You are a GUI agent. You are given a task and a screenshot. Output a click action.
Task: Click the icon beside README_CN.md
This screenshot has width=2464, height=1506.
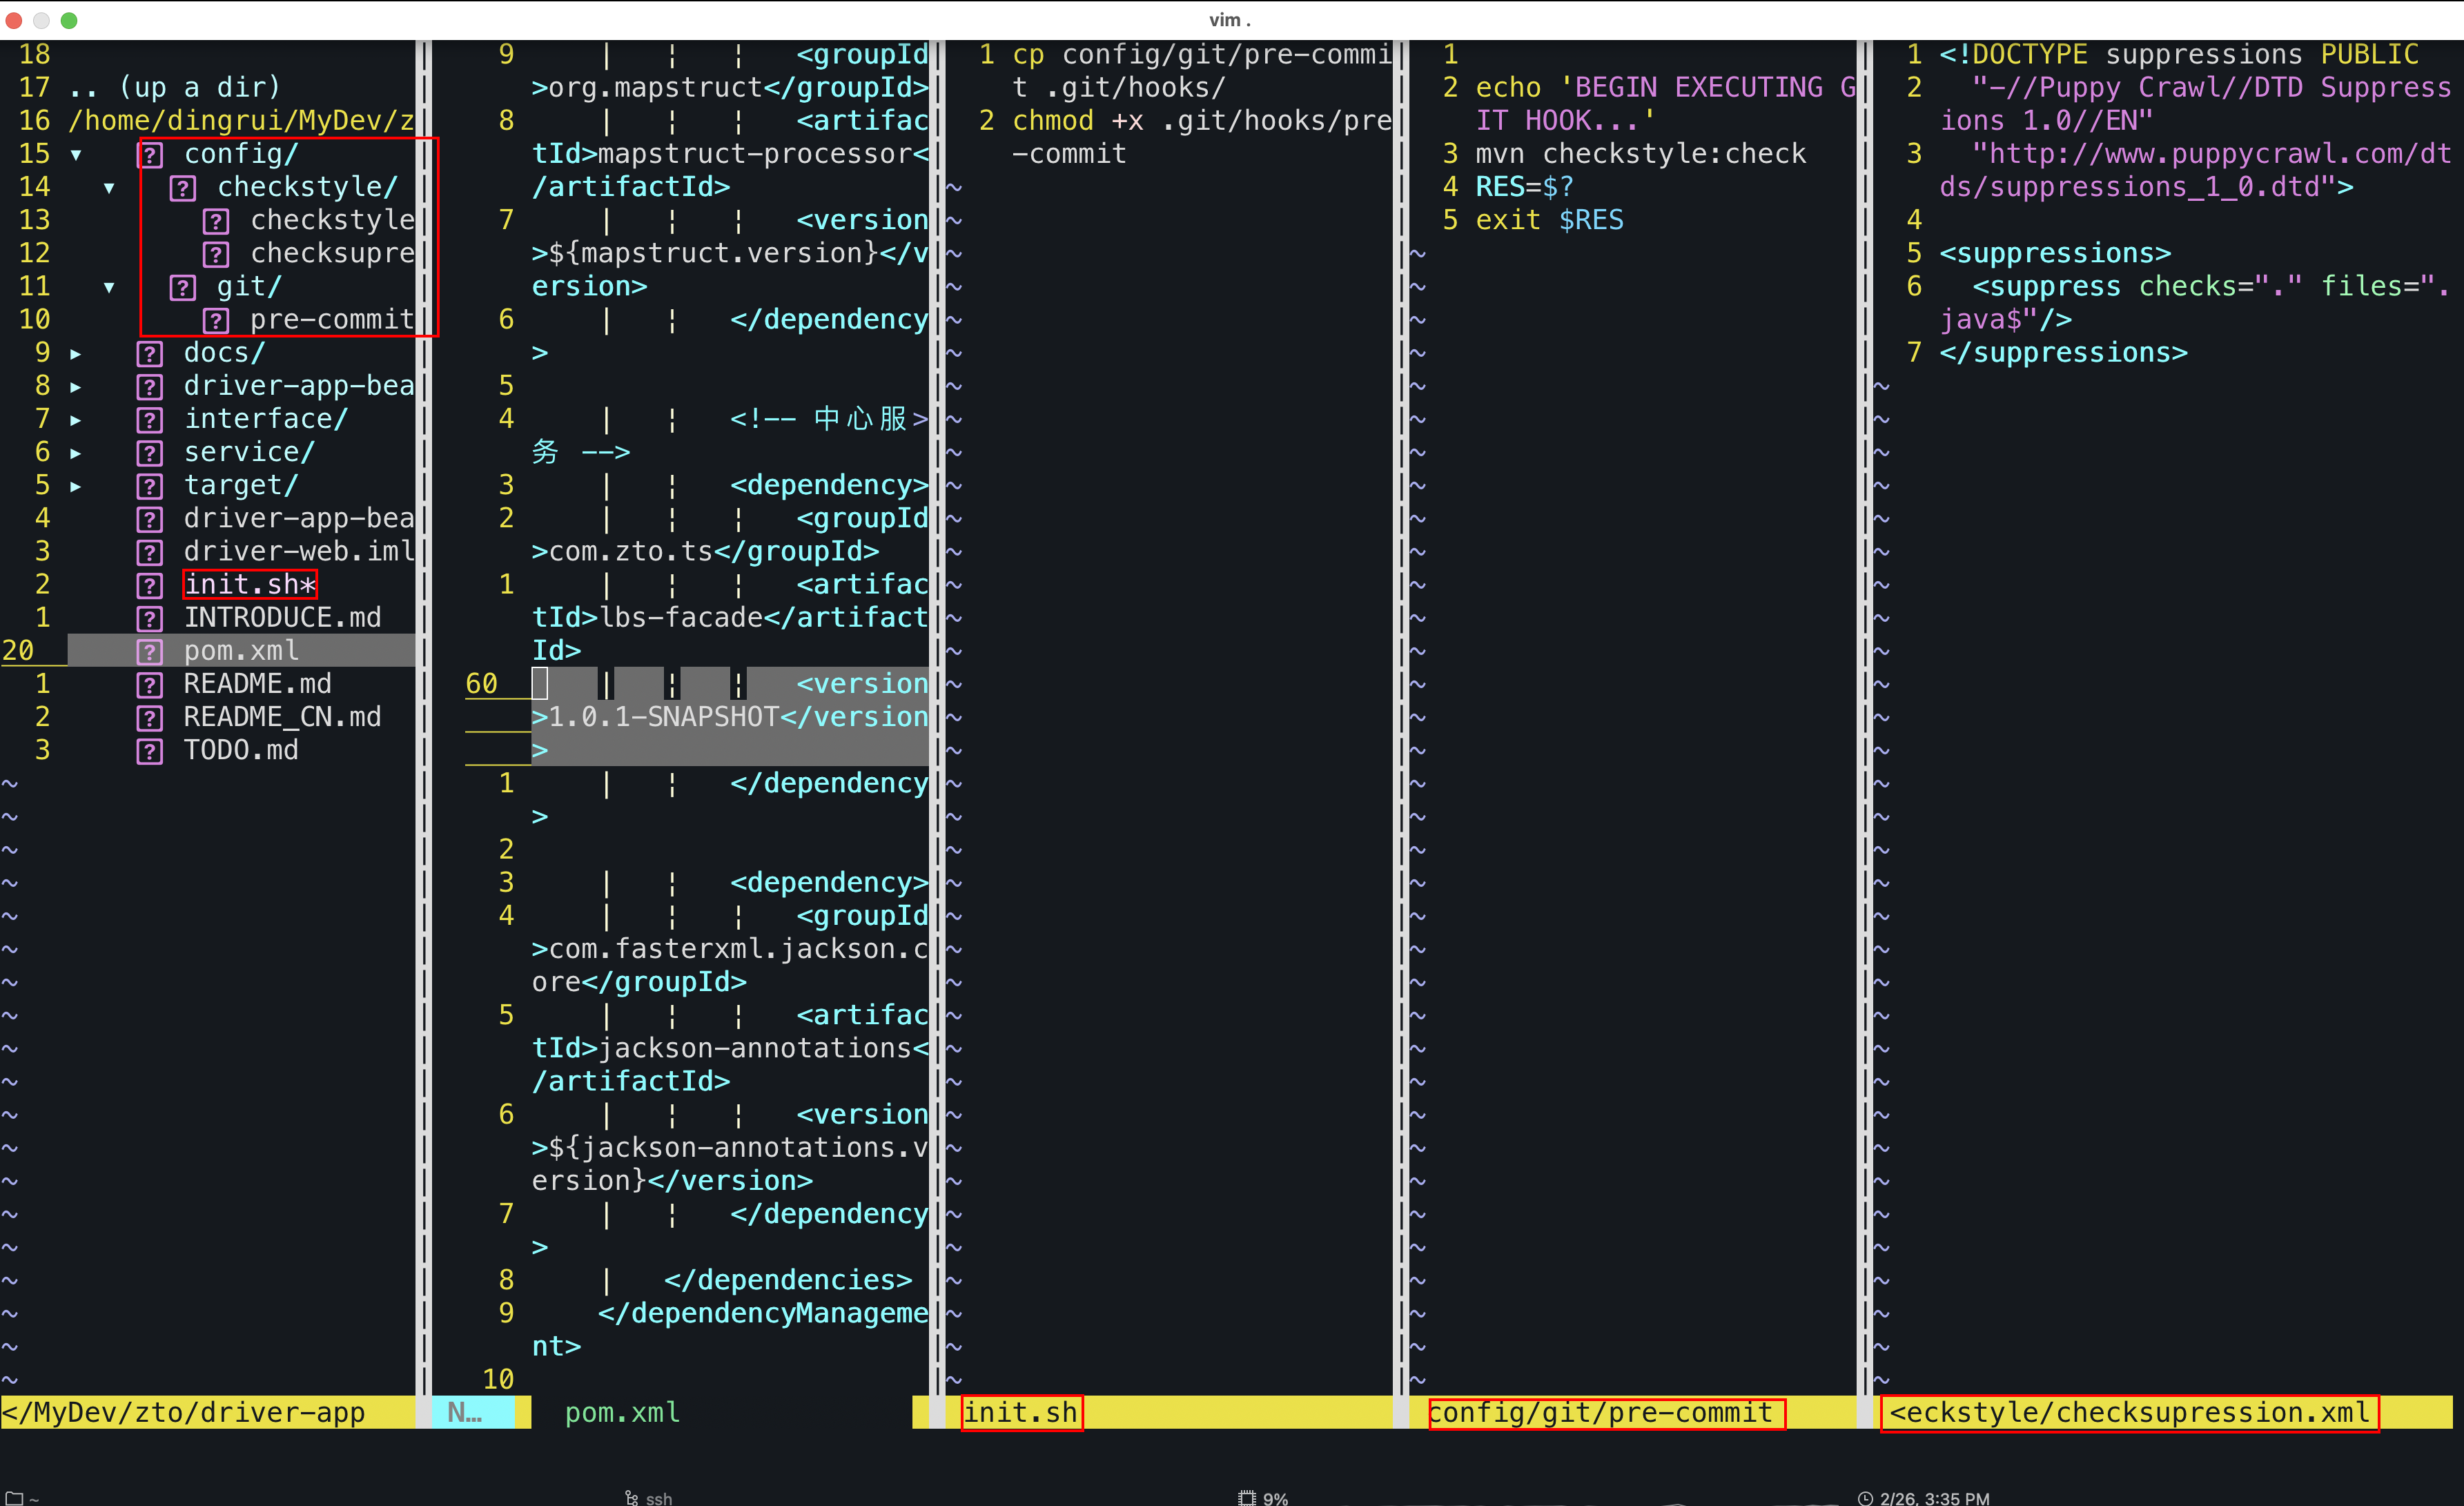click(x=149, y=718)
